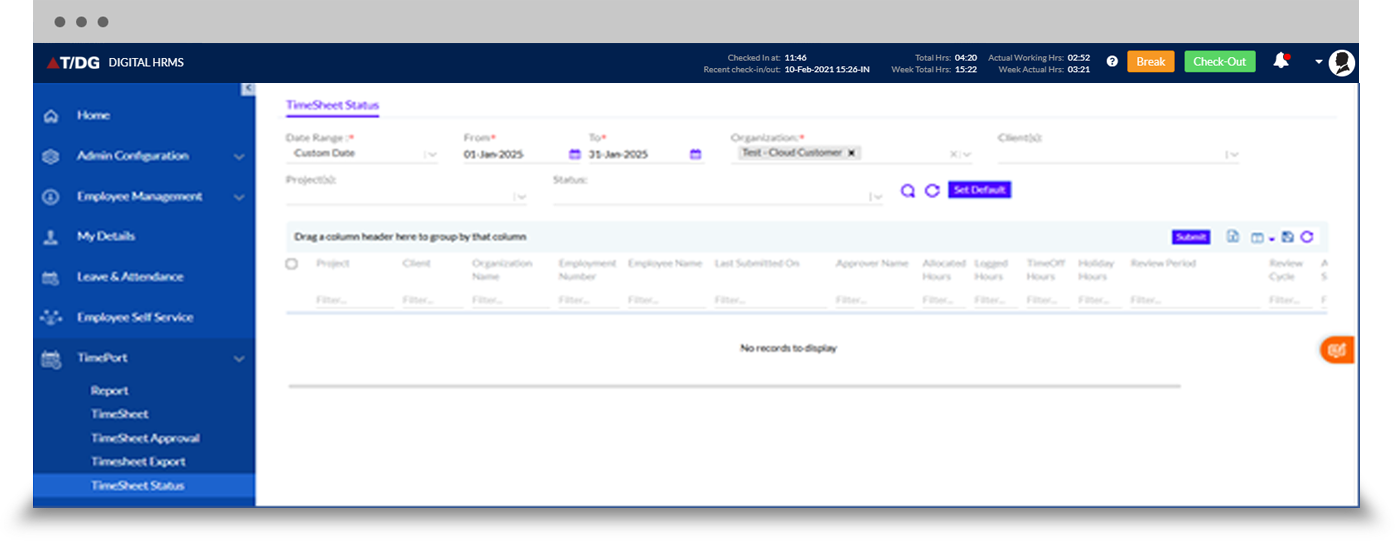Viewport: 1395px width, 541px height.
Task: Save grid layout with the disk icon
Action: pos(1287,237)
